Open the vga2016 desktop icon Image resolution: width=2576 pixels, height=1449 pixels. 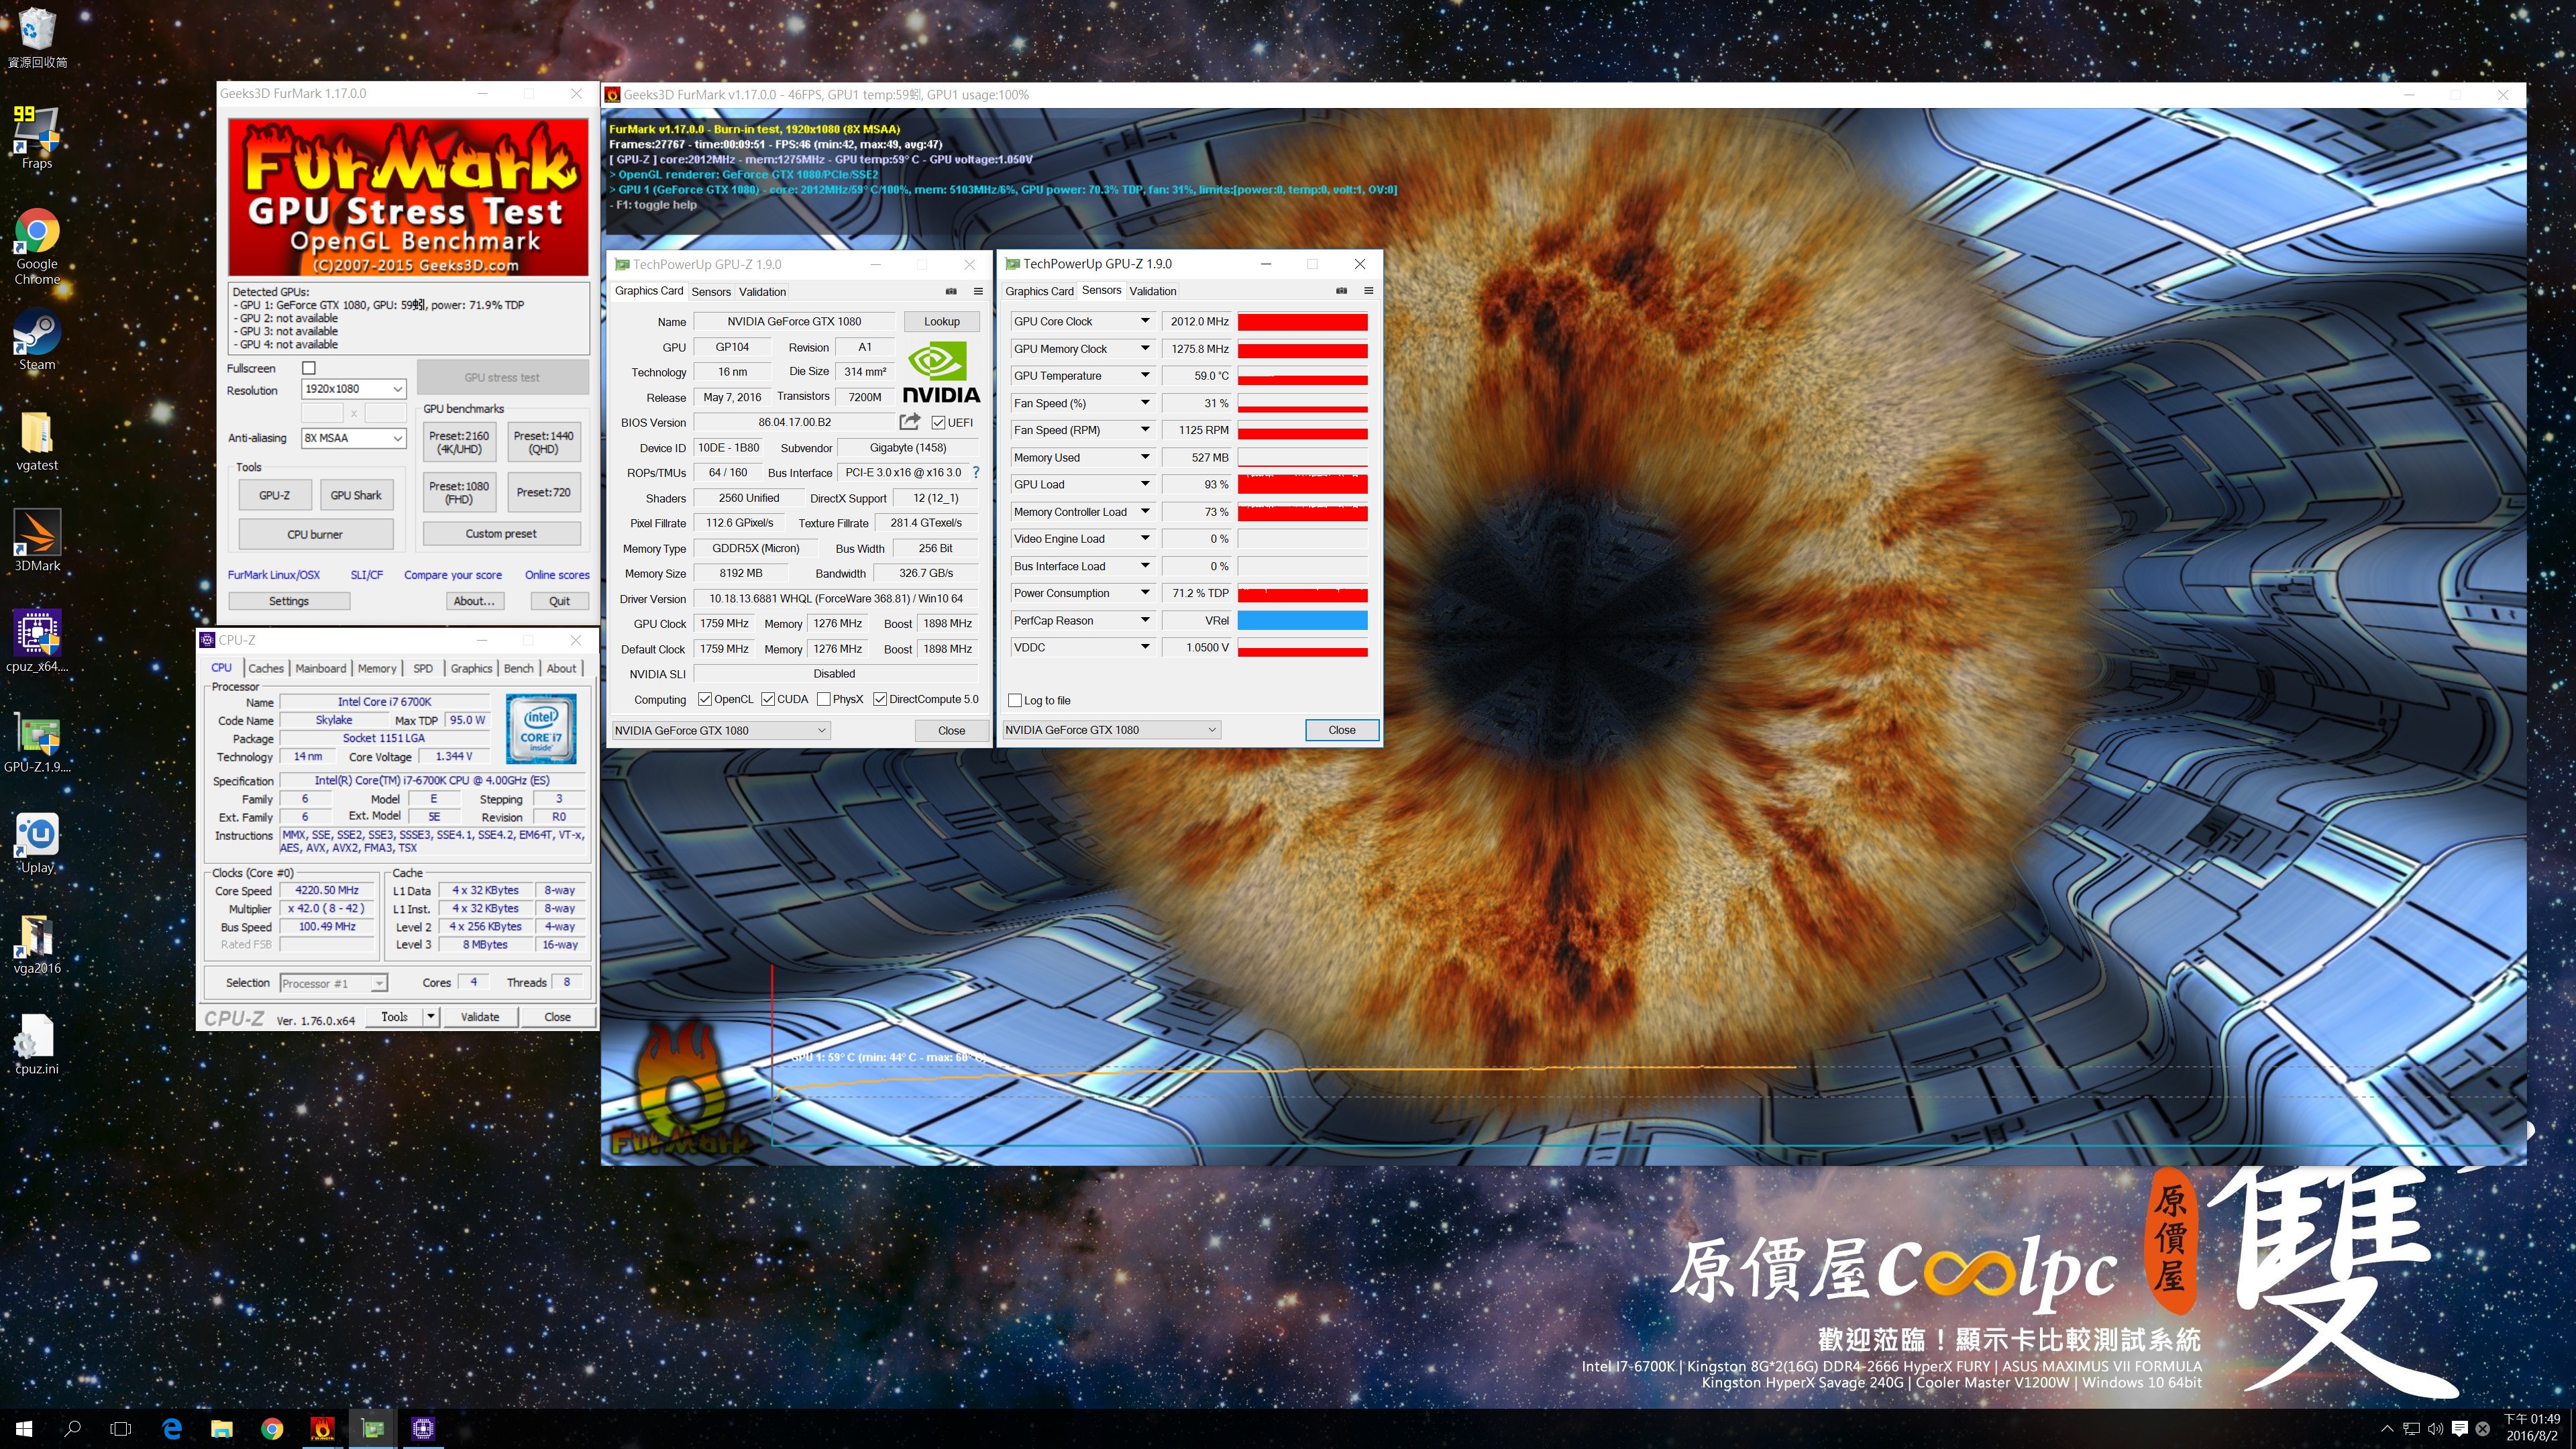pos(37,944)
